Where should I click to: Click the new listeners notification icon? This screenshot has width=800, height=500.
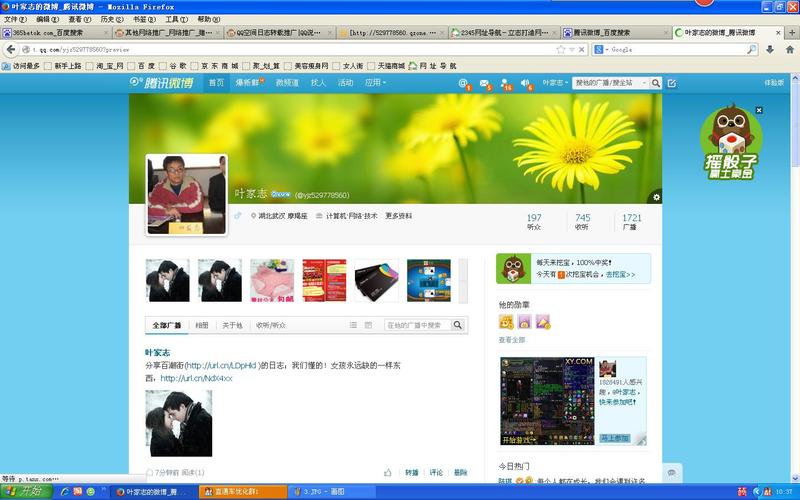[x=505, y=83]
